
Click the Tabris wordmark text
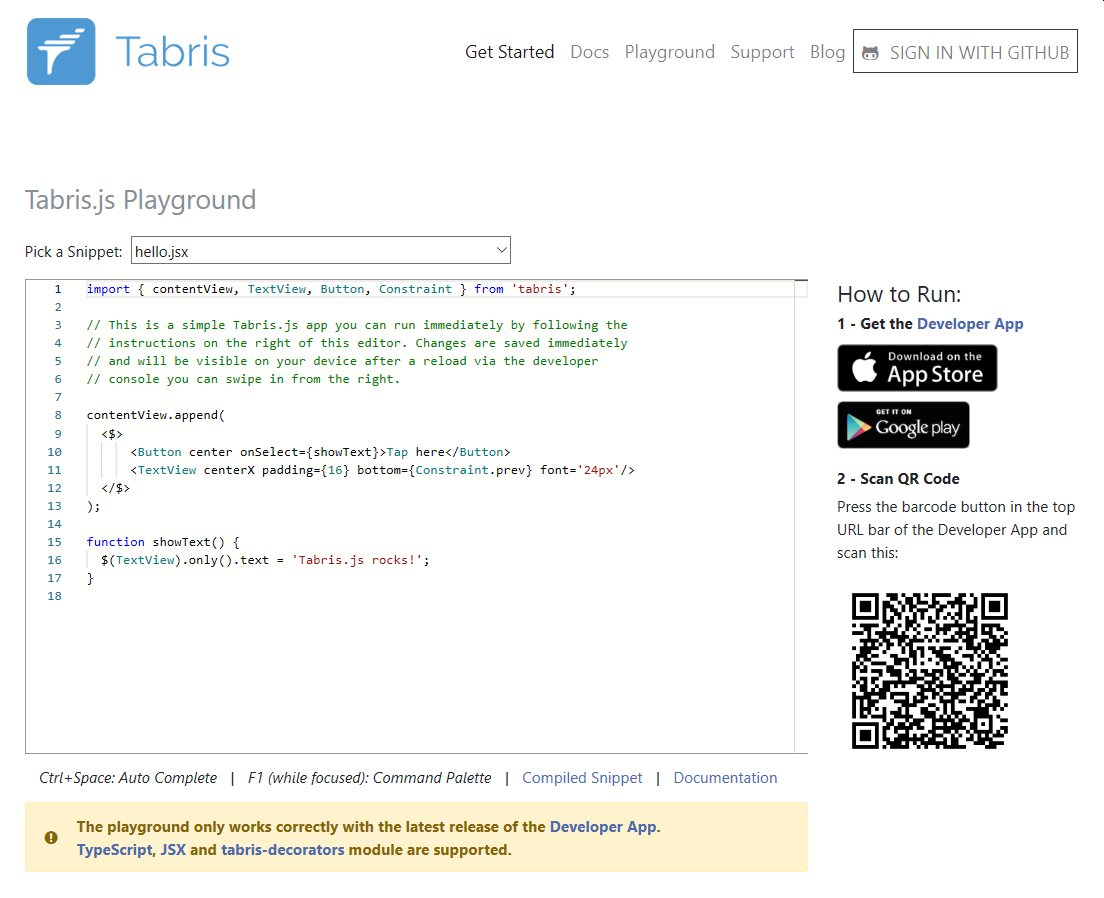pos(173,52)
